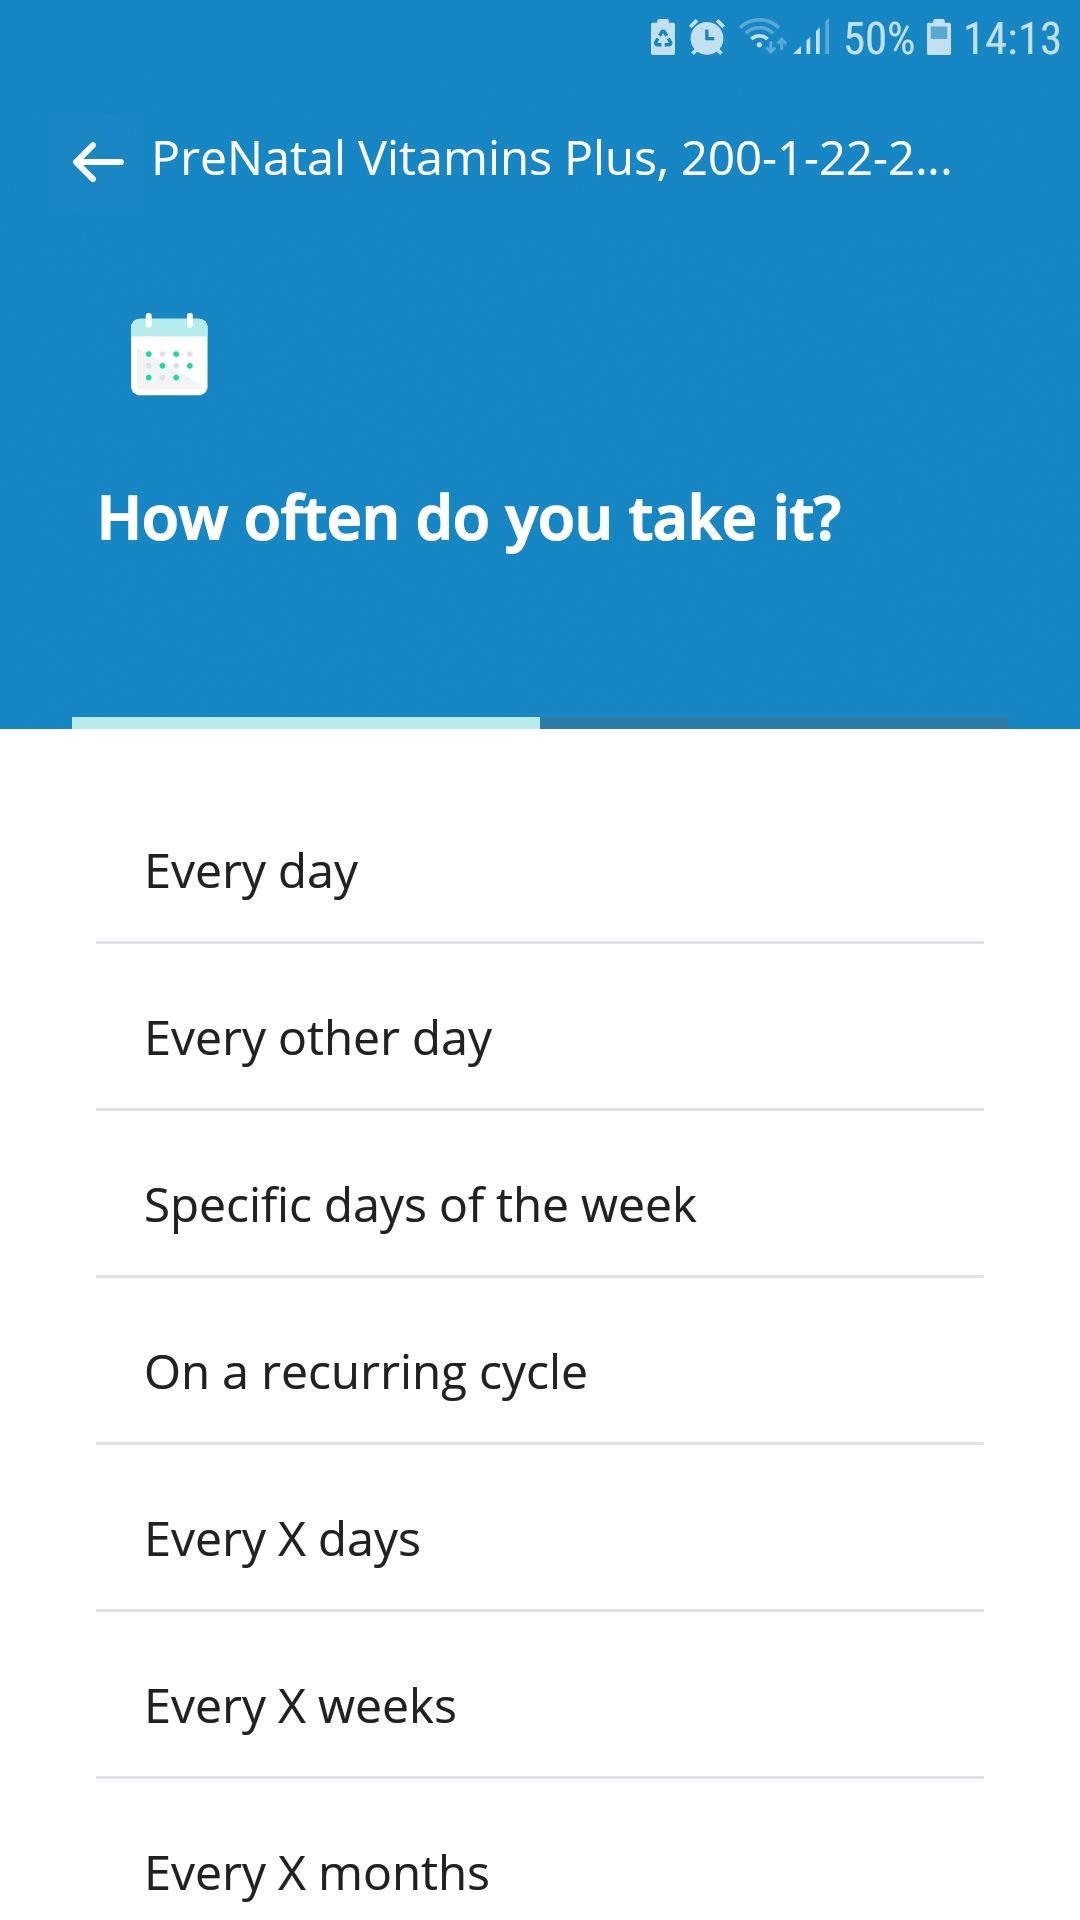Tap the Wi-Fi status icon
1080x1920 pixels.
763,37
